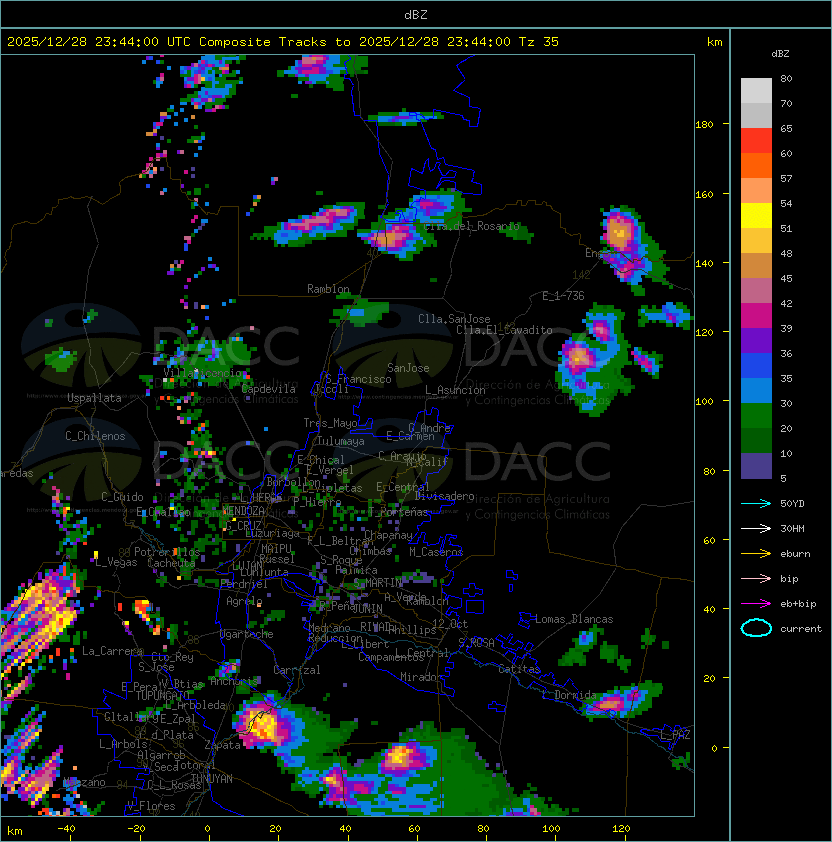Click the -40 tick on the x-axis

coord(66,829)
